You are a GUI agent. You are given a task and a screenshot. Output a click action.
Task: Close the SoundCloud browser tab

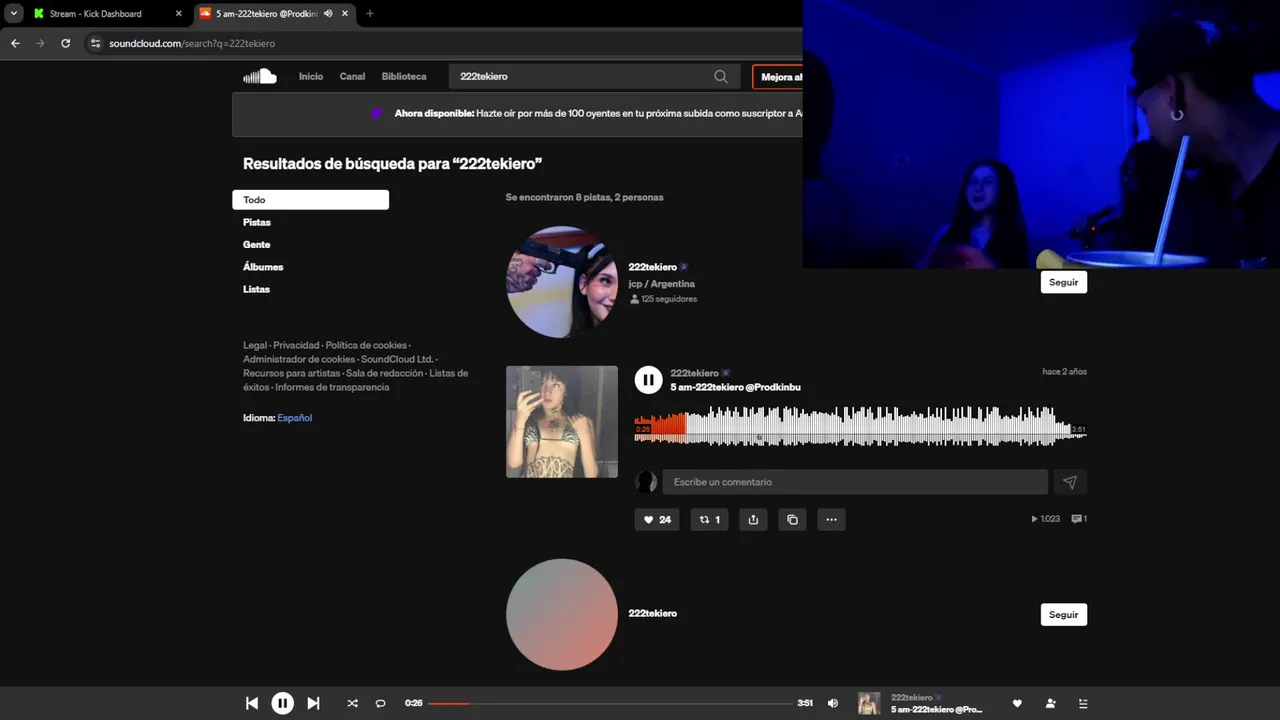click(x=345, y=13)
